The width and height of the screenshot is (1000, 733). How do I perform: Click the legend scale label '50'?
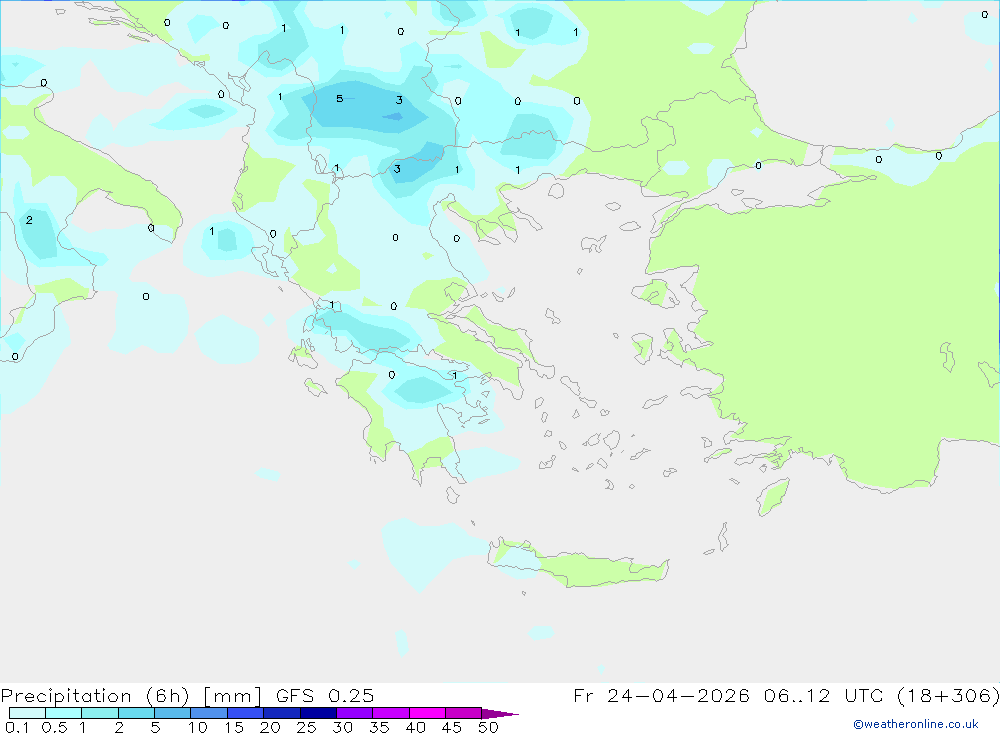click(x=488, y=727)
